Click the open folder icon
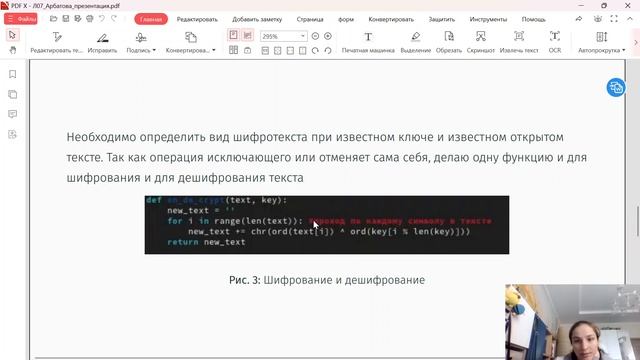The image size is (640, 360). (x=53, y=19)
